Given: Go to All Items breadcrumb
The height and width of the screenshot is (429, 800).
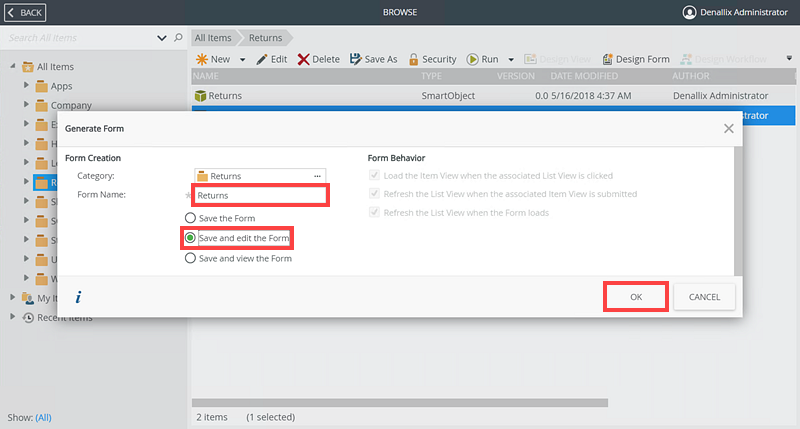Looking at the screenshot, I should coord(213,38).
